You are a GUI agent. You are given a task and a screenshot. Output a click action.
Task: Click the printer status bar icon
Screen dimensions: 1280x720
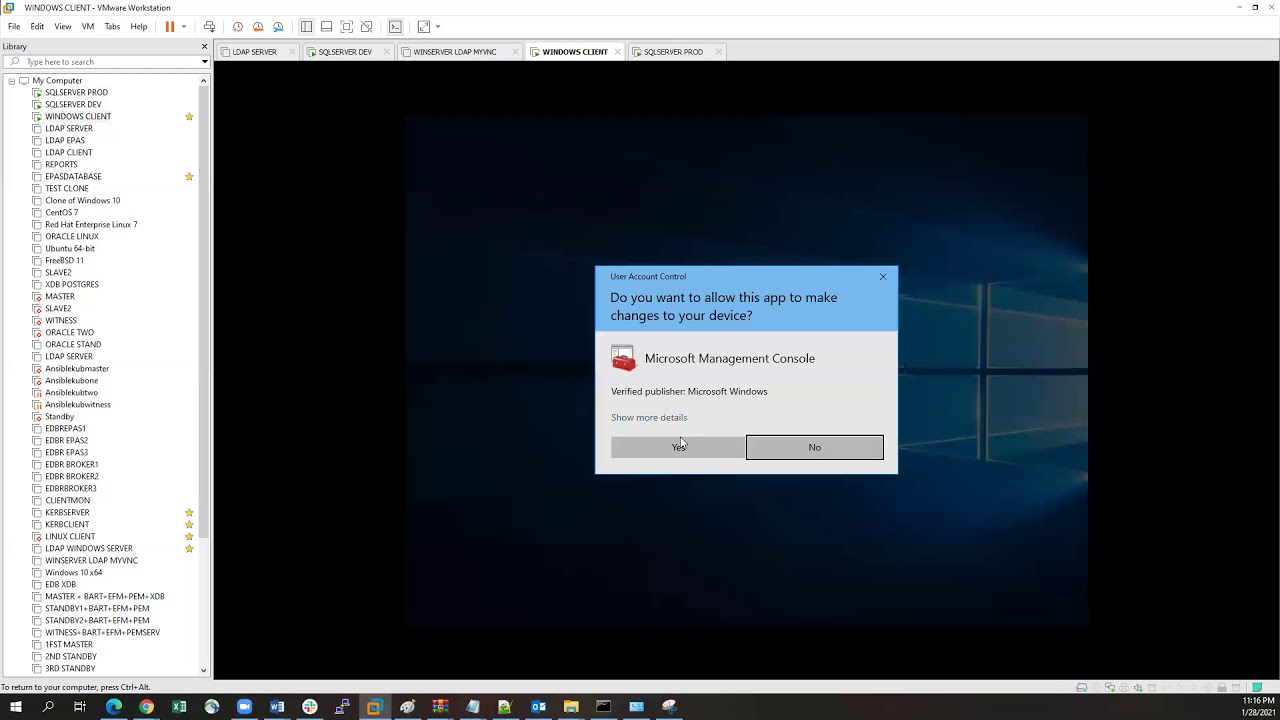point(1124,688)
